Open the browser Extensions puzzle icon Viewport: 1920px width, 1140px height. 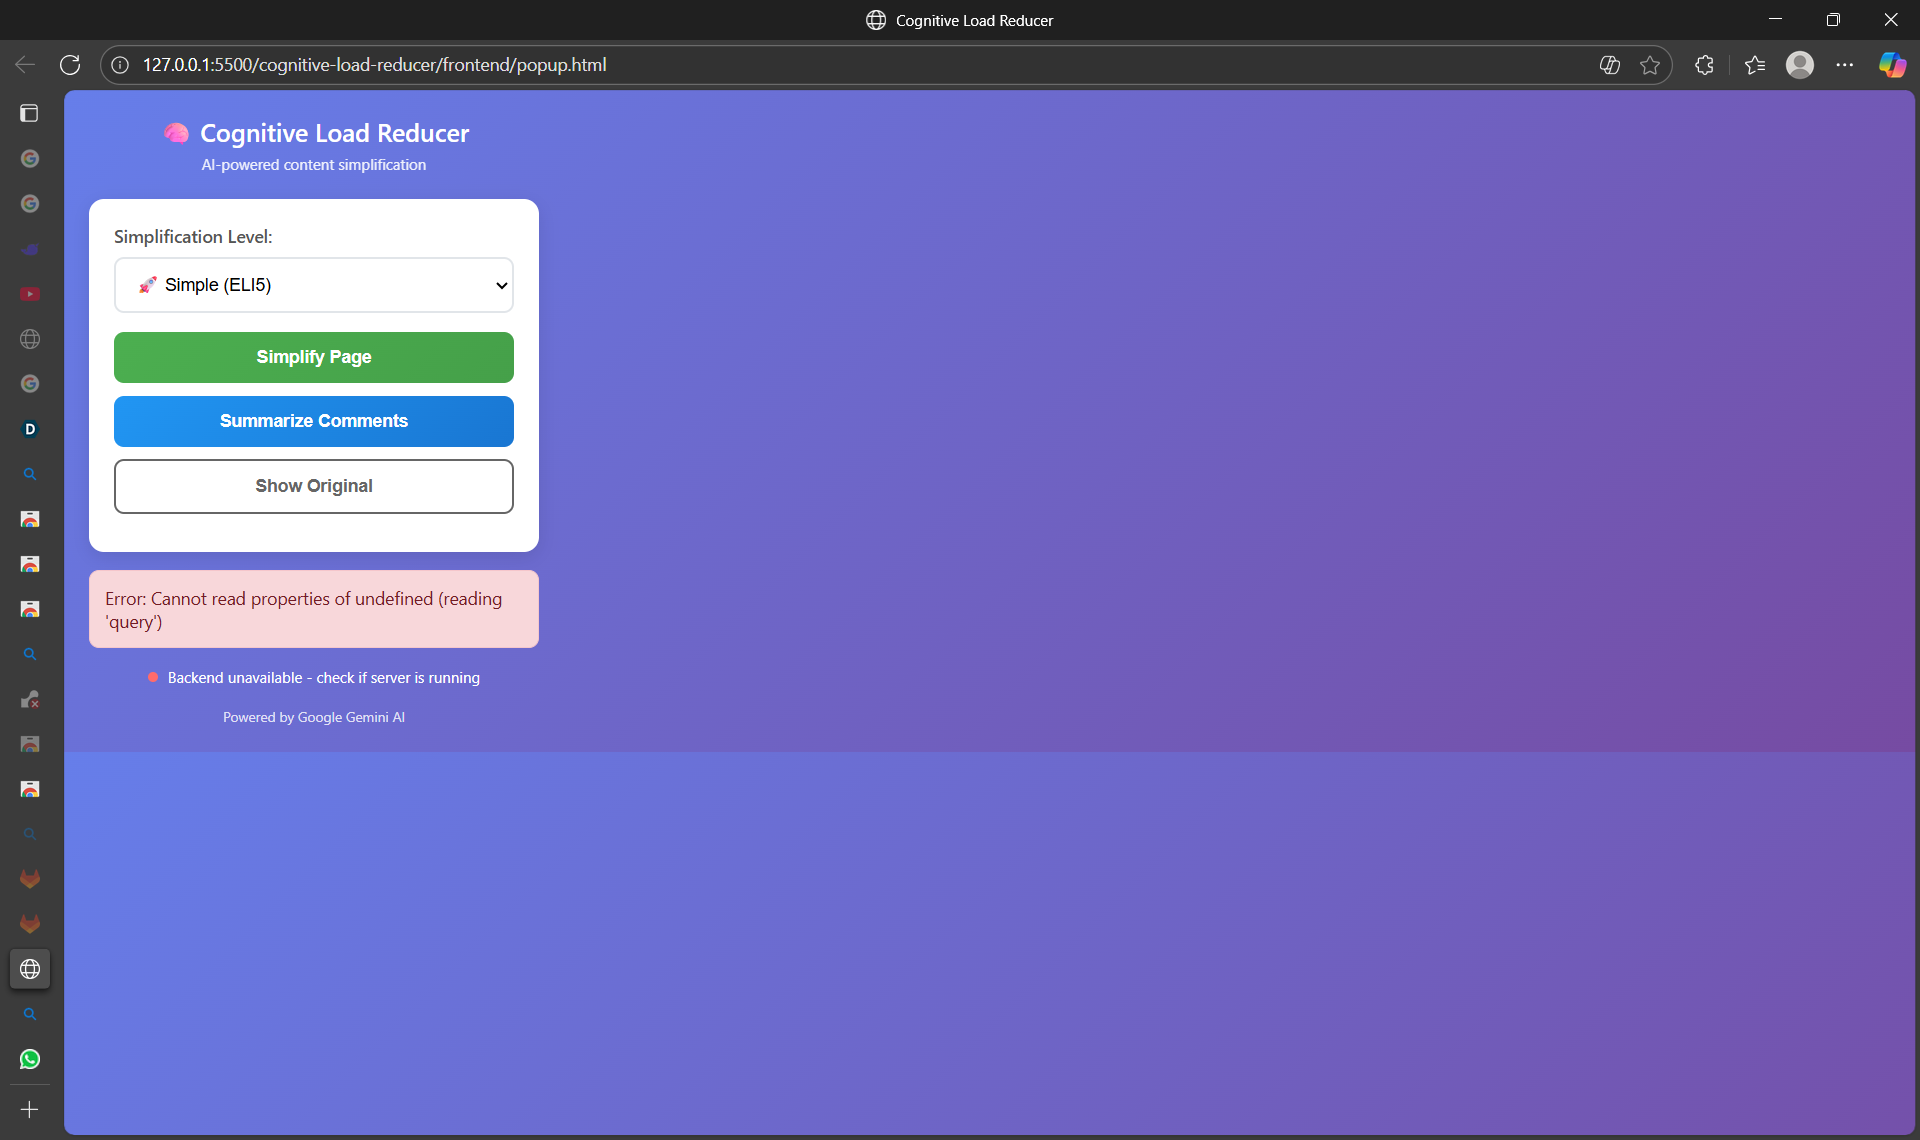click(1705, 65)
